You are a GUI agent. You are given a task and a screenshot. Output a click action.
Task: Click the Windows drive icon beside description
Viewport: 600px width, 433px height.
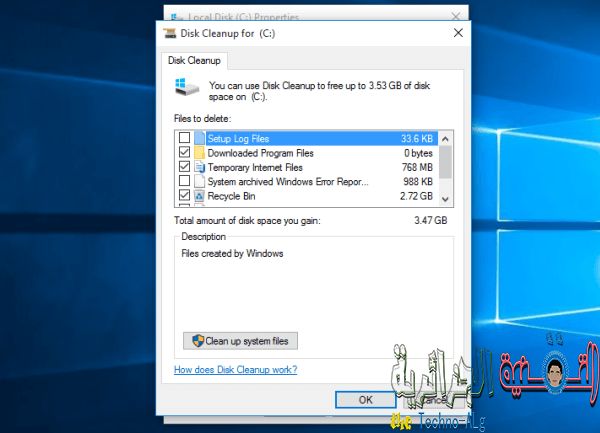[x=187, y=87]
